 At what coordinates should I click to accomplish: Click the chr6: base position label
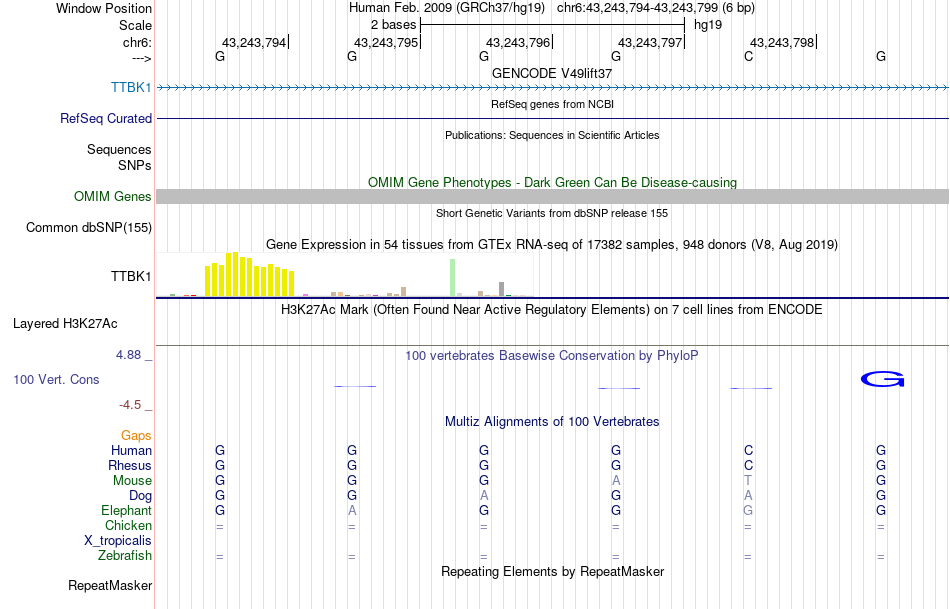137,42
